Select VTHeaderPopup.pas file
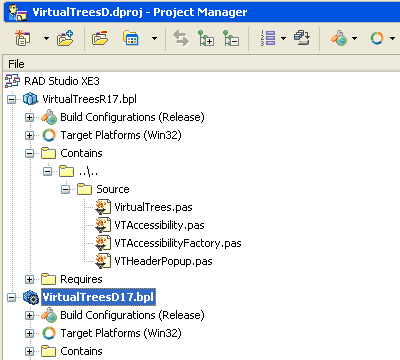 coord(163,261)
